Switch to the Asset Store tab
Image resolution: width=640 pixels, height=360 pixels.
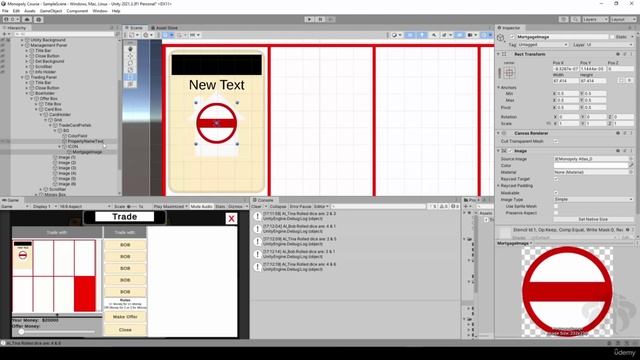pos(164,28)
